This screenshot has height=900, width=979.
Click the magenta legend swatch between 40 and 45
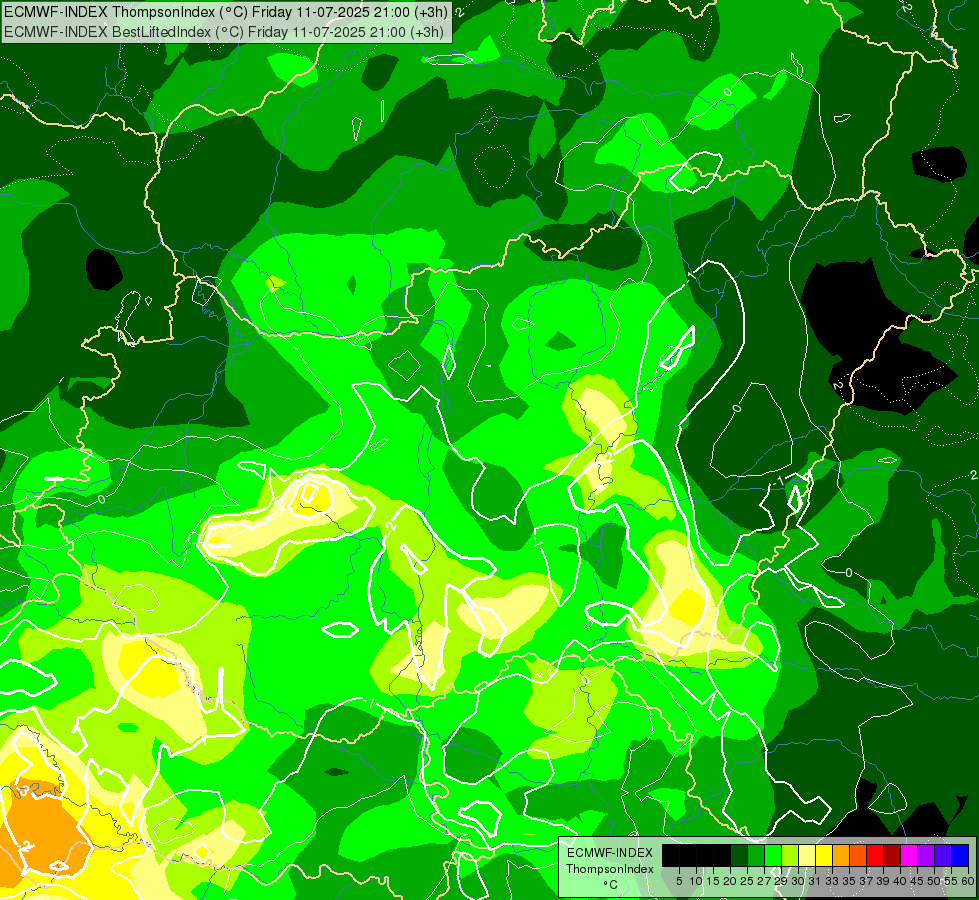tap(908, 855)
